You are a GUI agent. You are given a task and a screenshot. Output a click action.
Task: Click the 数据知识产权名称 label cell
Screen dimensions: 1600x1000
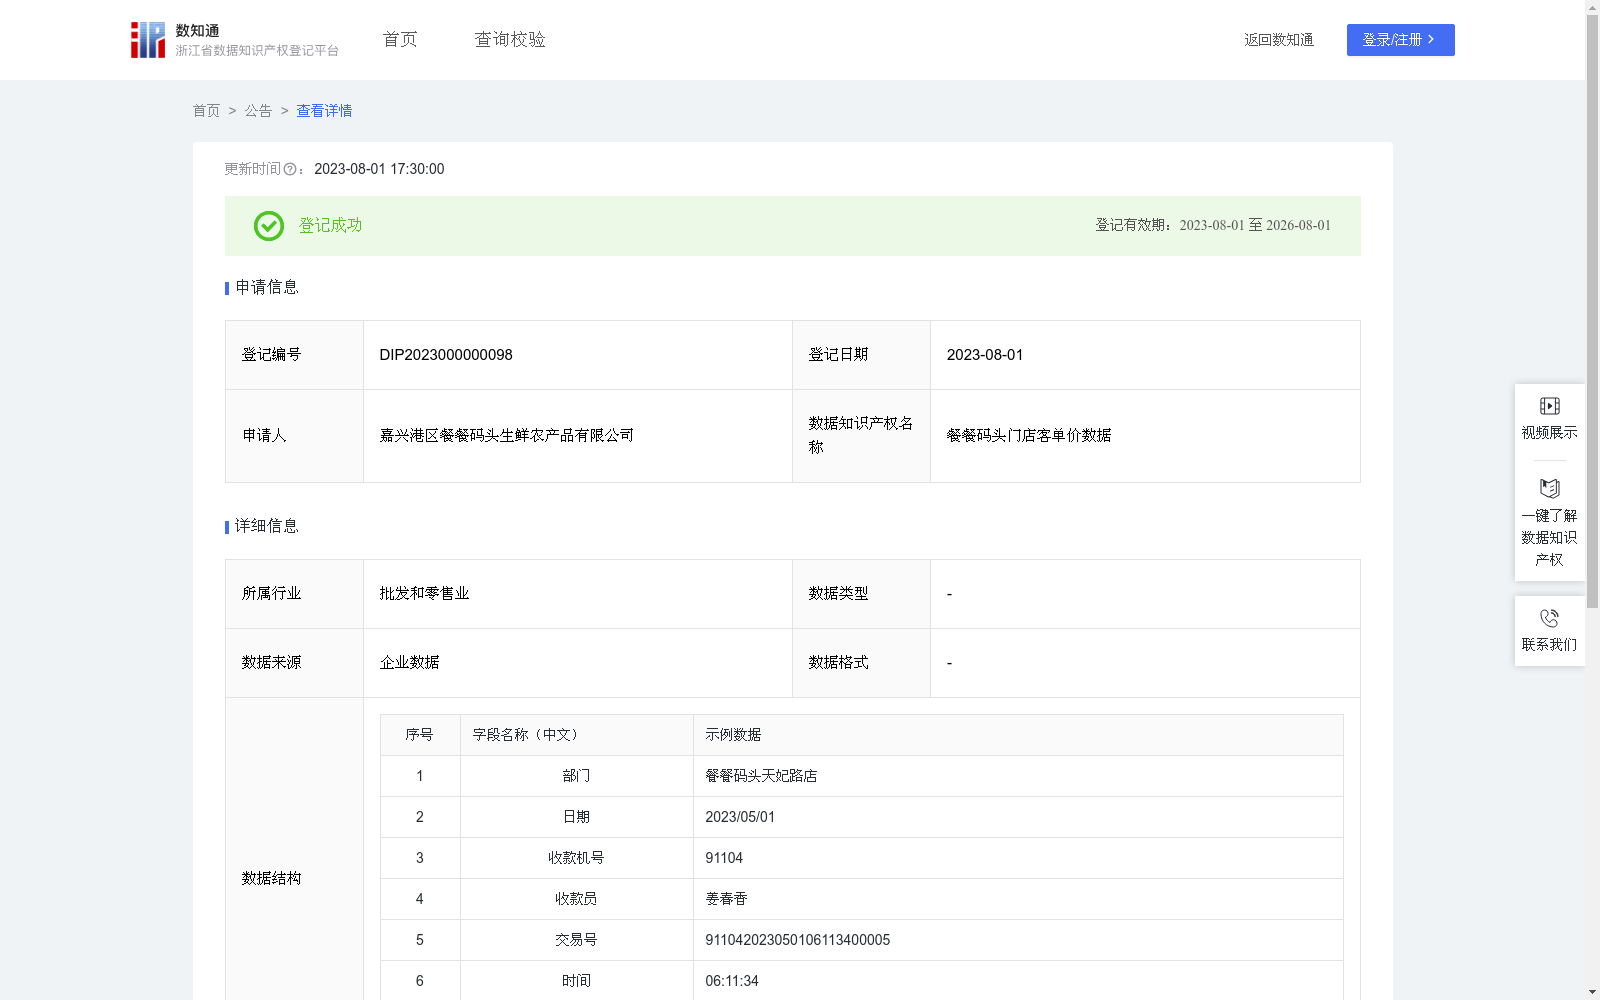coord(861,436)
